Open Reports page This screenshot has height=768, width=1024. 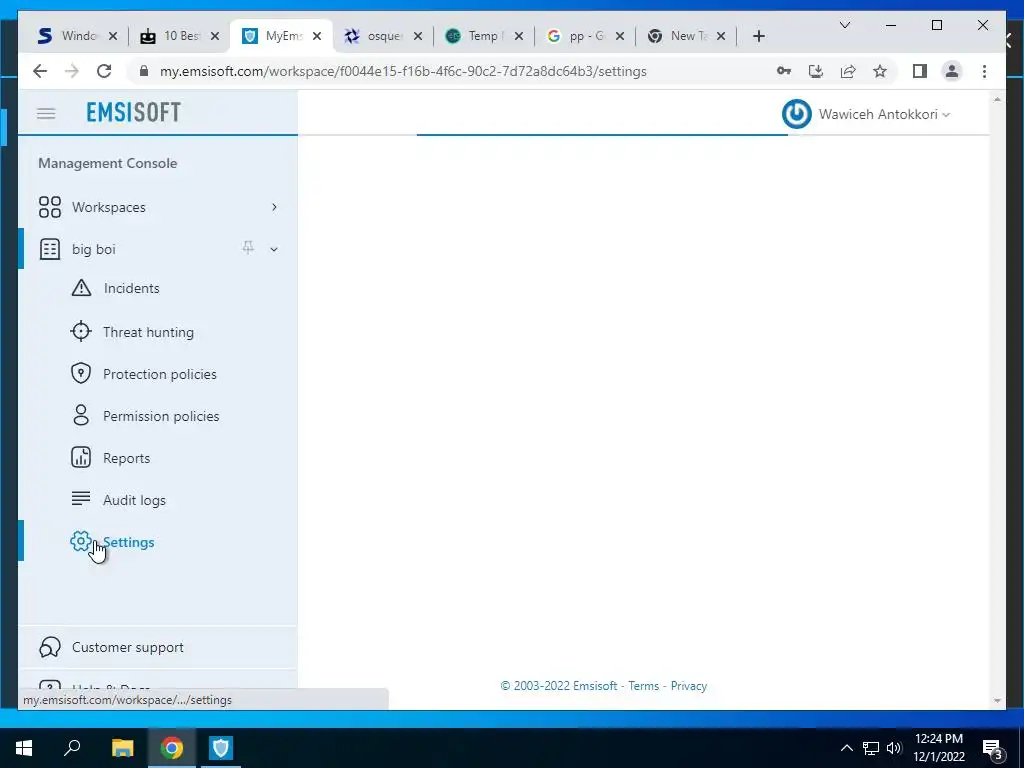[x=126, y=458]
